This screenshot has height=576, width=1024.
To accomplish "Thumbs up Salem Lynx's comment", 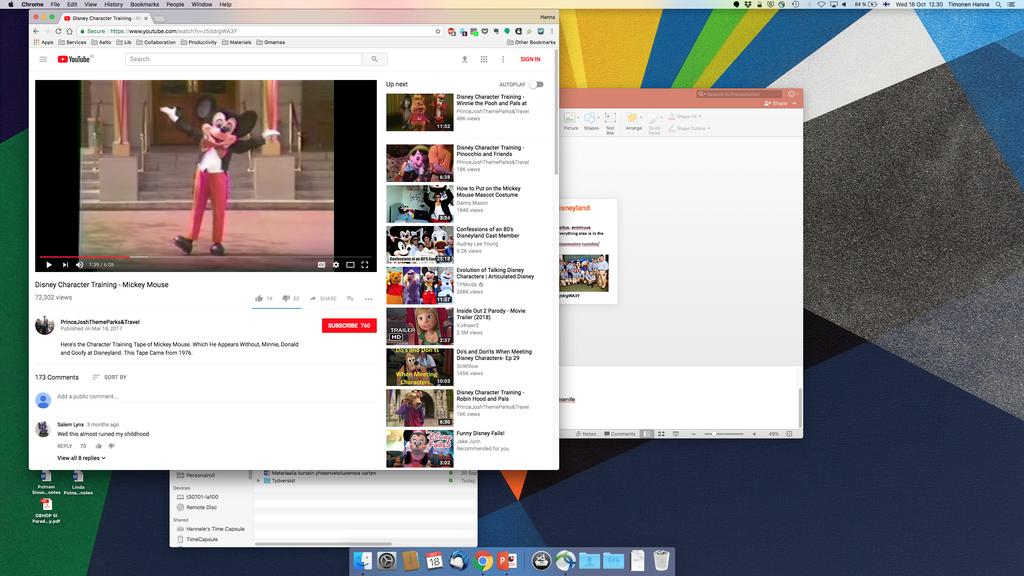I will tap(99, 446).
